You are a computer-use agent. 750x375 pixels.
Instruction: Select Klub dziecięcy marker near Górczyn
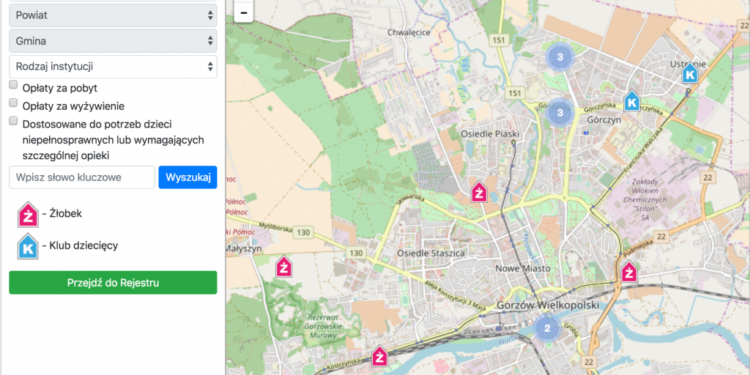click(632, 101)
